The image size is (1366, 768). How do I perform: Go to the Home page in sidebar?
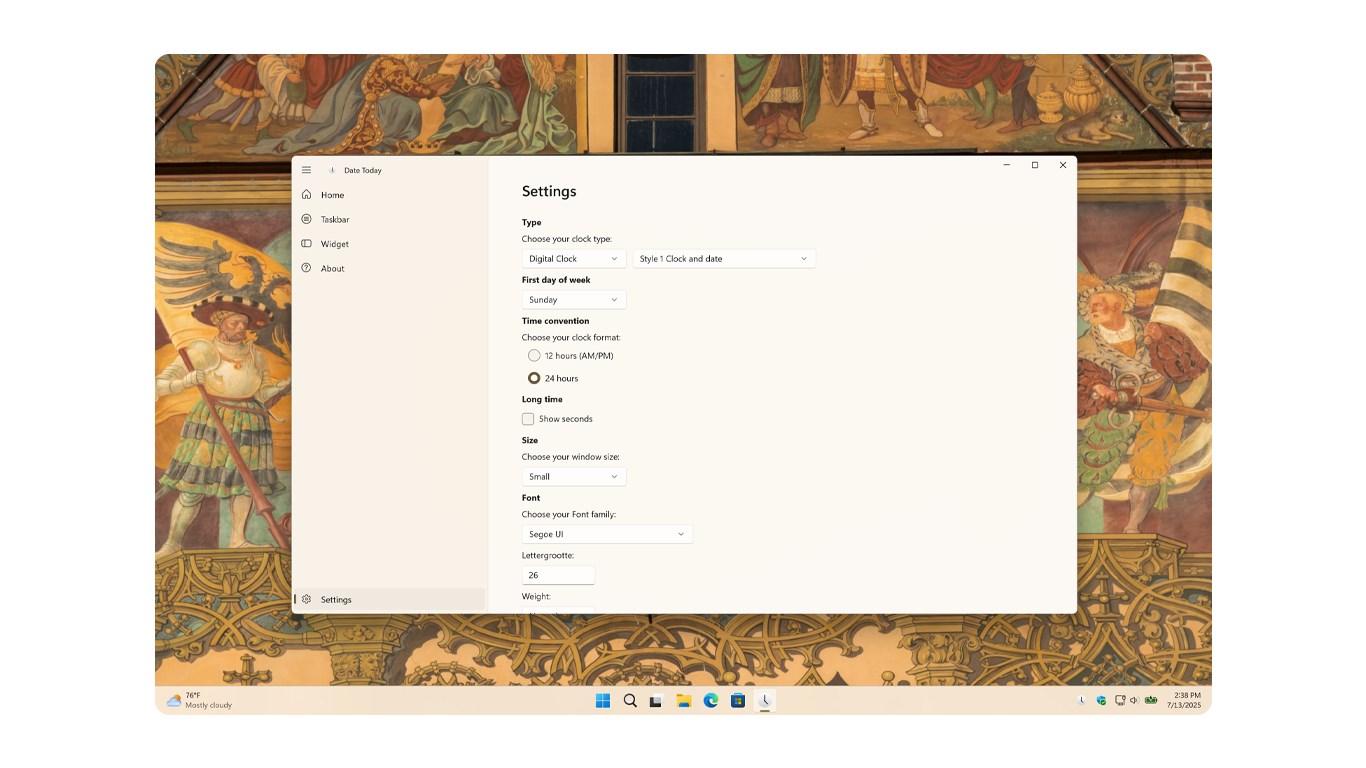[389, 195]
